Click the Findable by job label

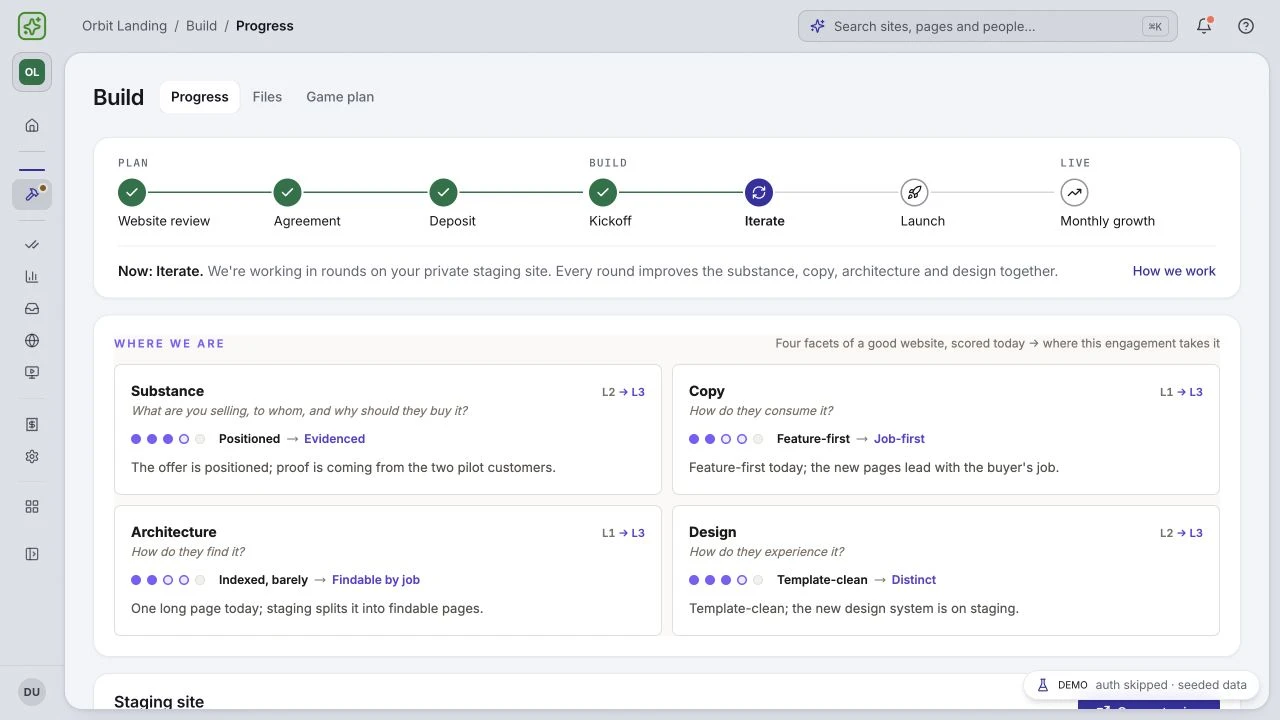(x=376, y=580)
